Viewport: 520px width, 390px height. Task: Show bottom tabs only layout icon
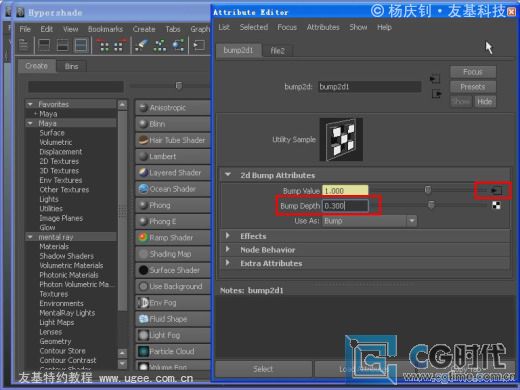[x=63, y=45]
